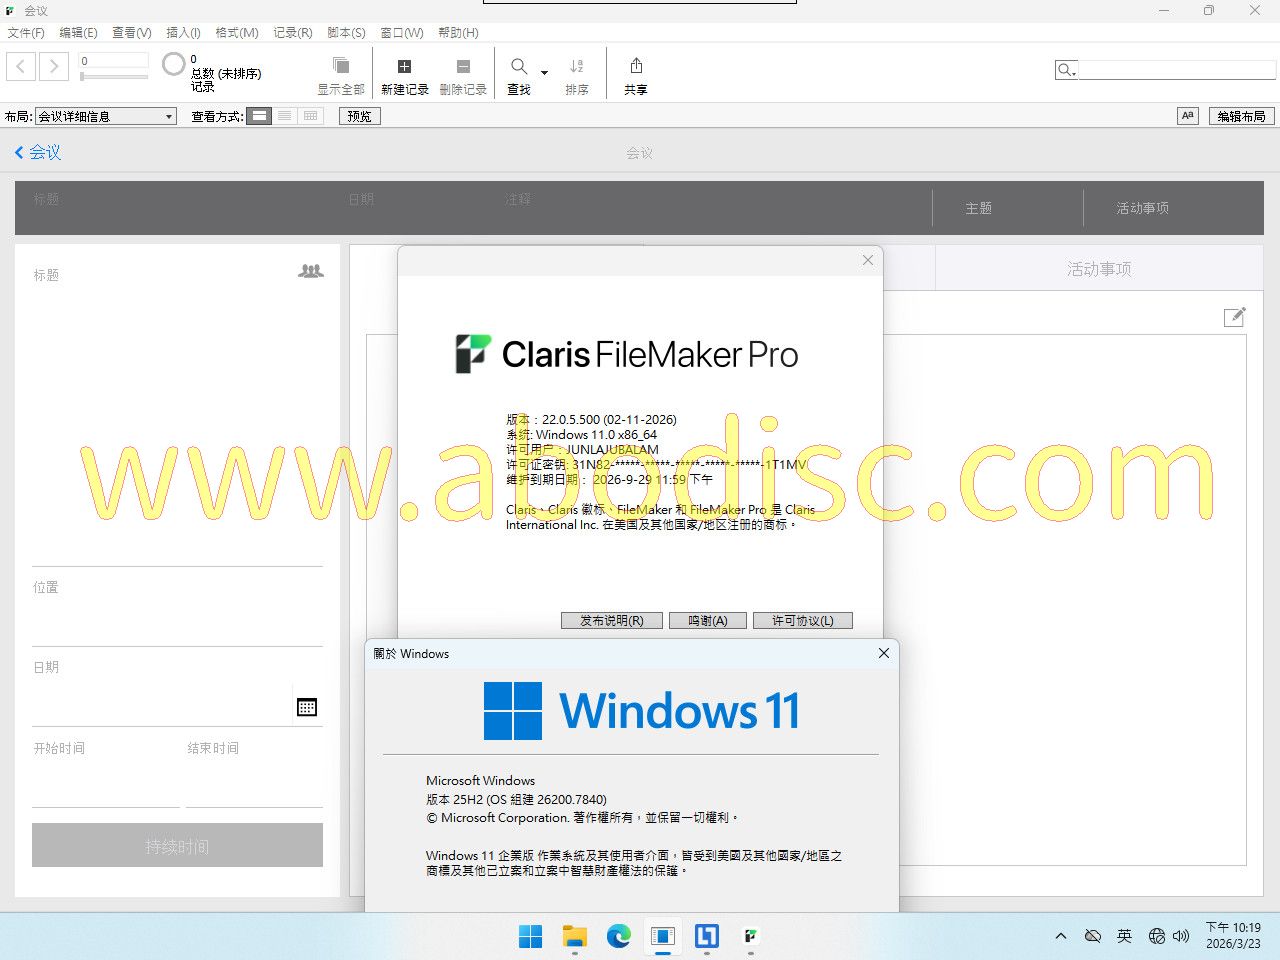
Task: Switch to list view mode
Action: pos(285,116)
